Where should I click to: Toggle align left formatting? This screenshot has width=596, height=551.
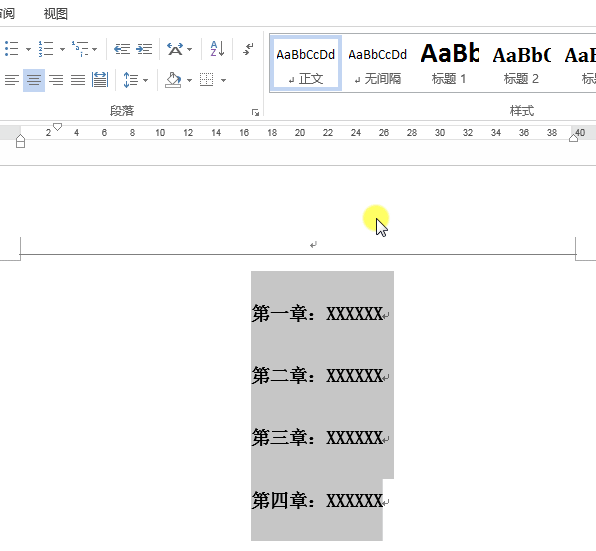pos(11,80)
